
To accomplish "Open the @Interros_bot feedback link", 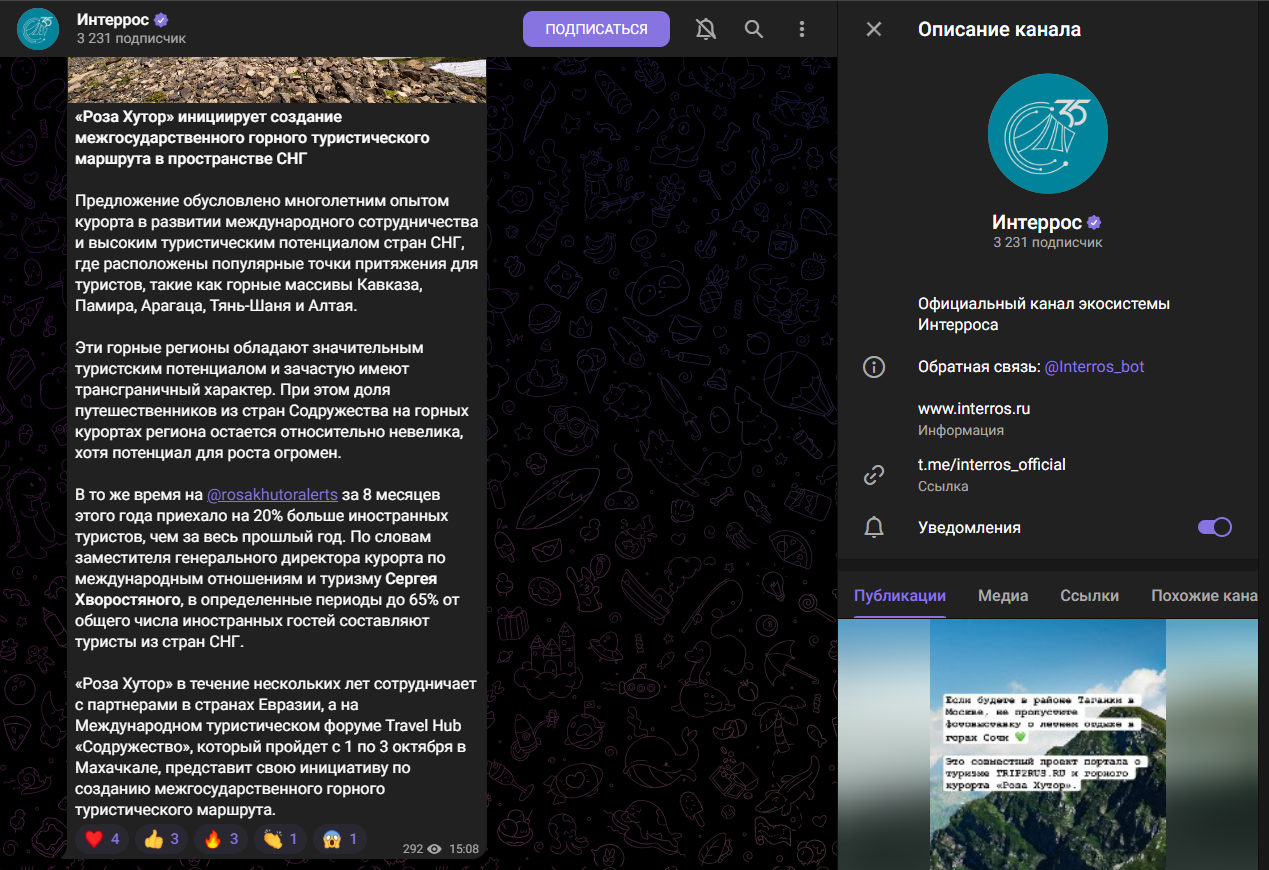I will [1094, 367].
